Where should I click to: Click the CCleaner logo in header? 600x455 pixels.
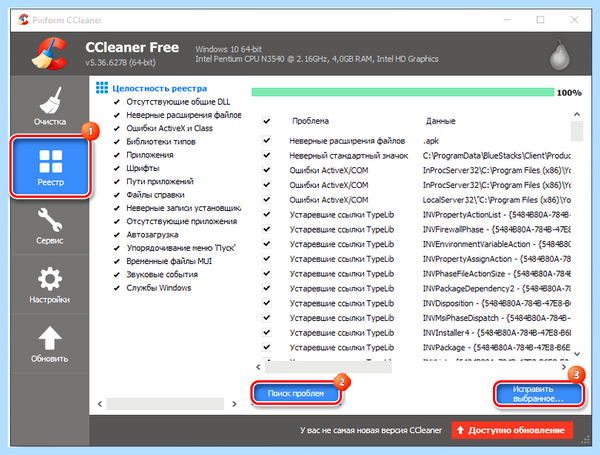49,54
